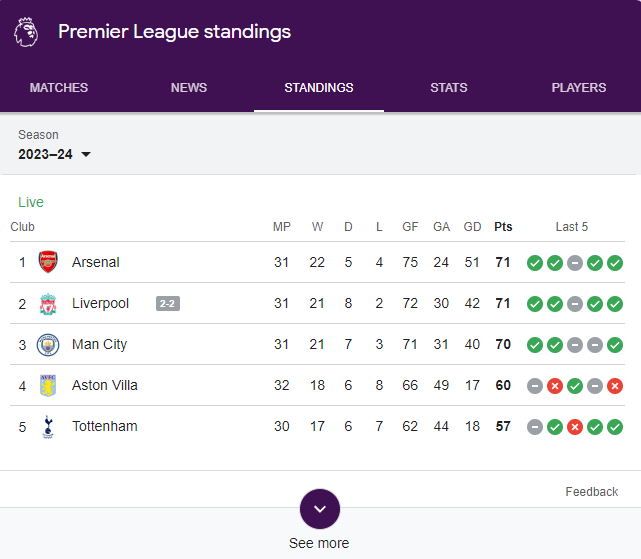
Task: Click the Arsenal club crest
Action: click(48, 262)
